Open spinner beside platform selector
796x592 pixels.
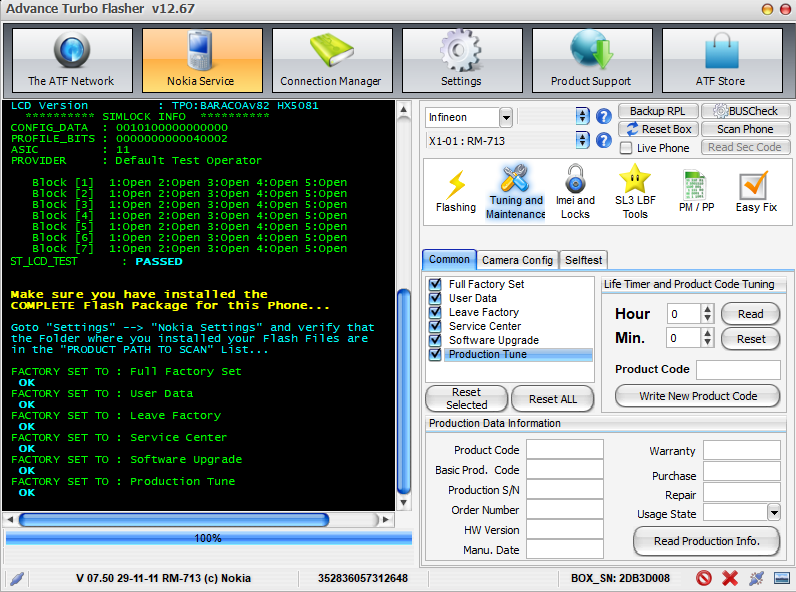click(582, 116)
